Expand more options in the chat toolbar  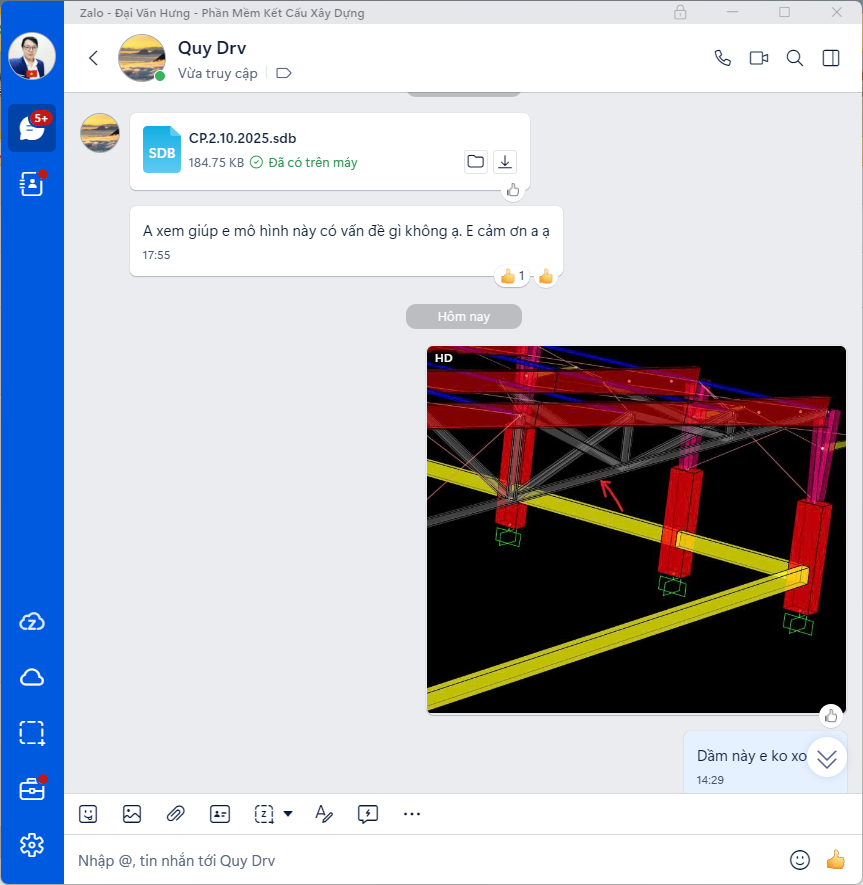412,814
